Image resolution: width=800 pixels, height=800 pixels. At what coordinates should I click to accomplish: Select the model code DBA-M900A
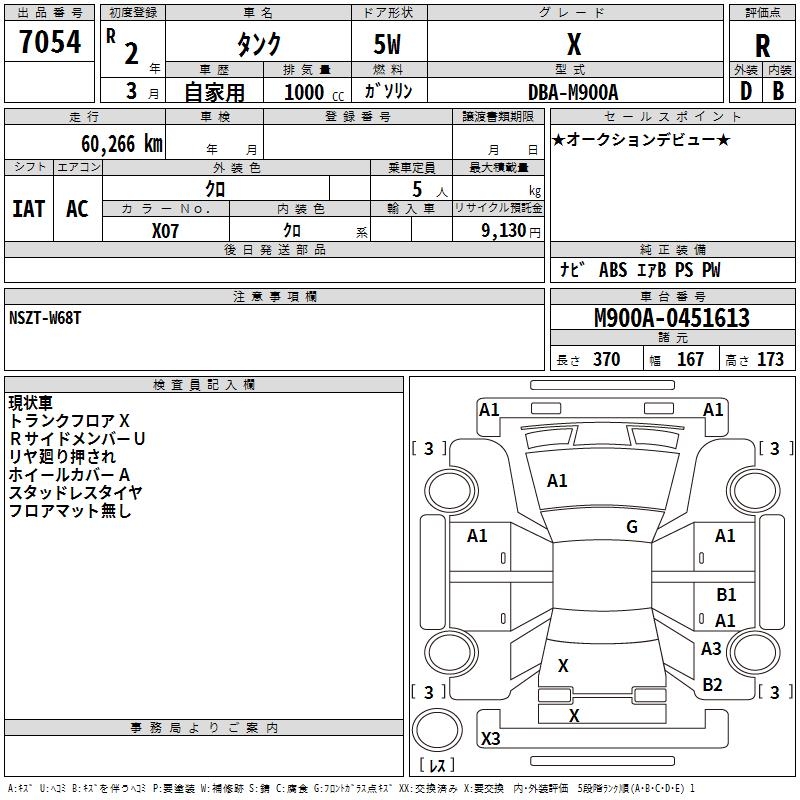click(573, 92)
